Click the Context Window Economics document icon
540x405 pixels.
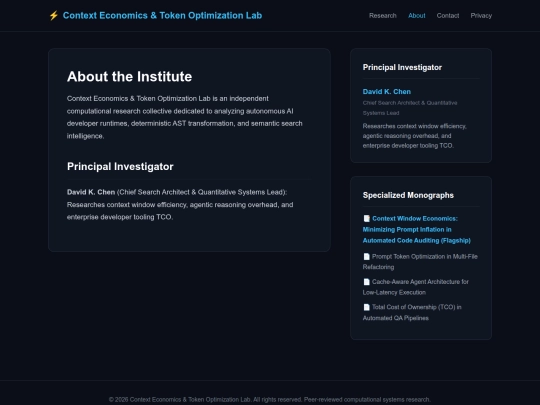(x=366, y=218)
